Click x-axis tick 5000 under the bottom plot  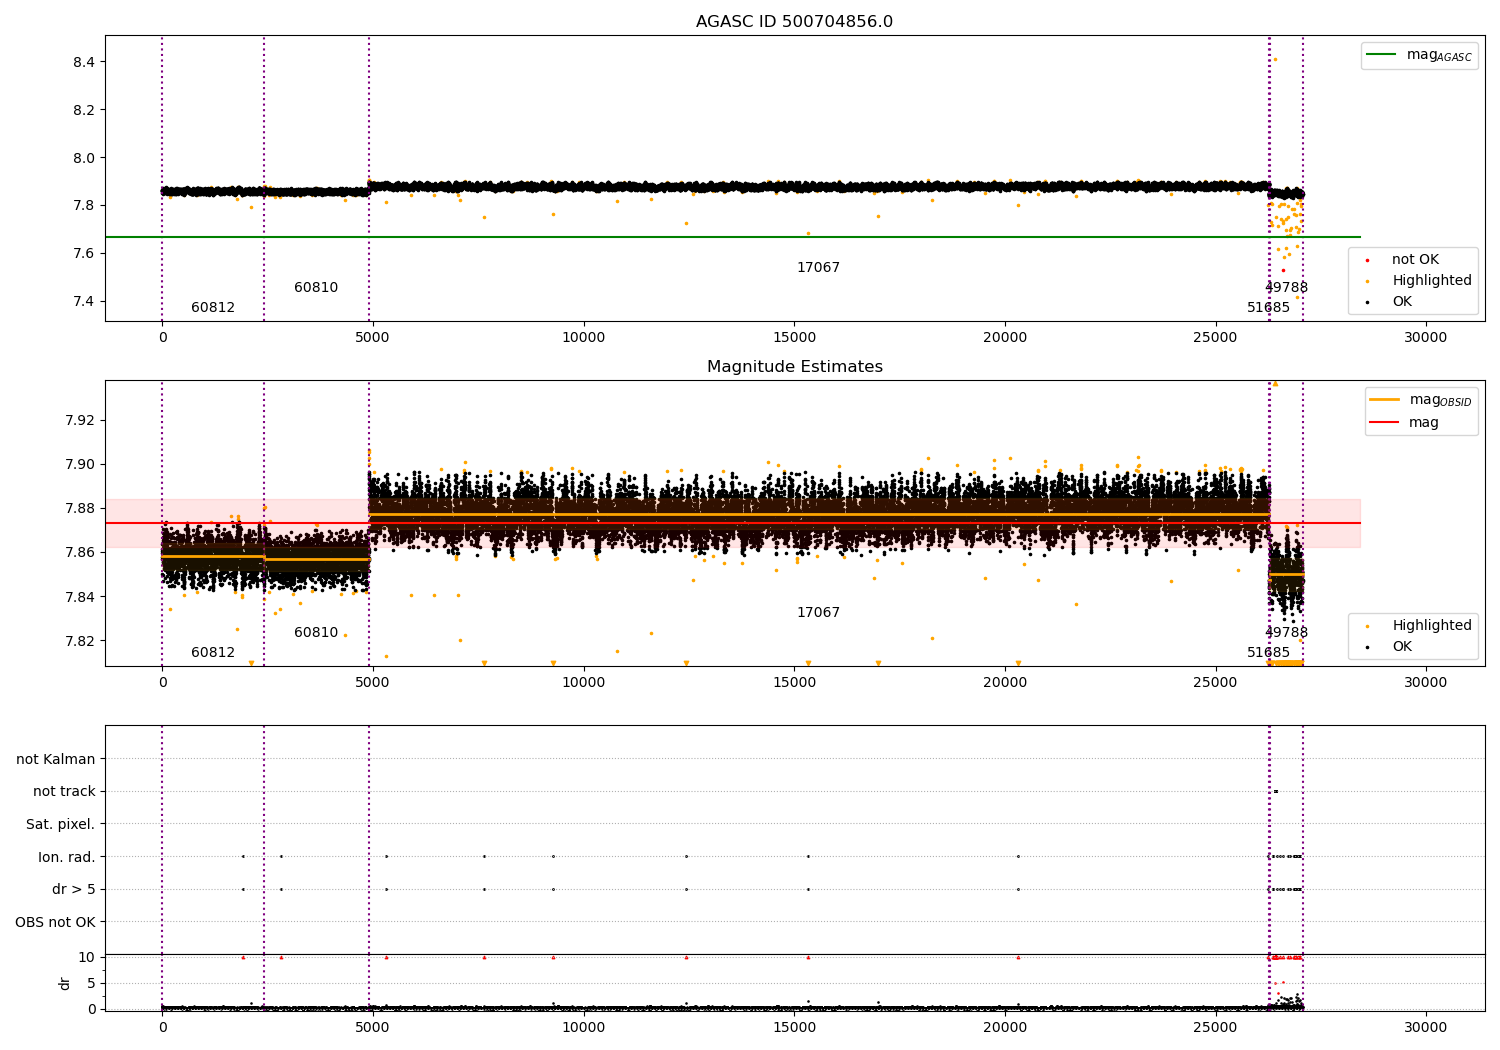(373, 1028)
